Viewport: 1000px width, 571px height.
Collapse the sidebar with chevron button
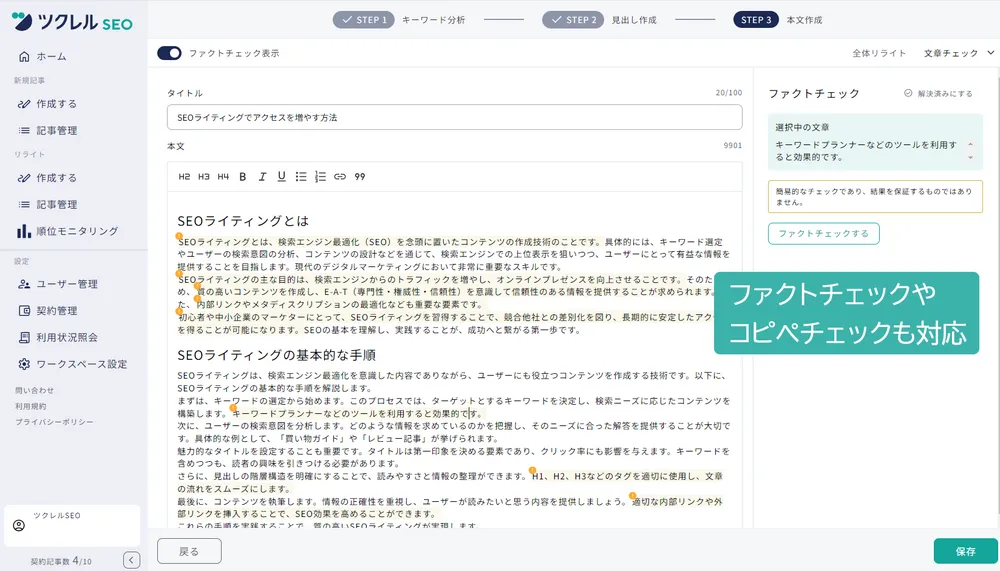(131, 560)
